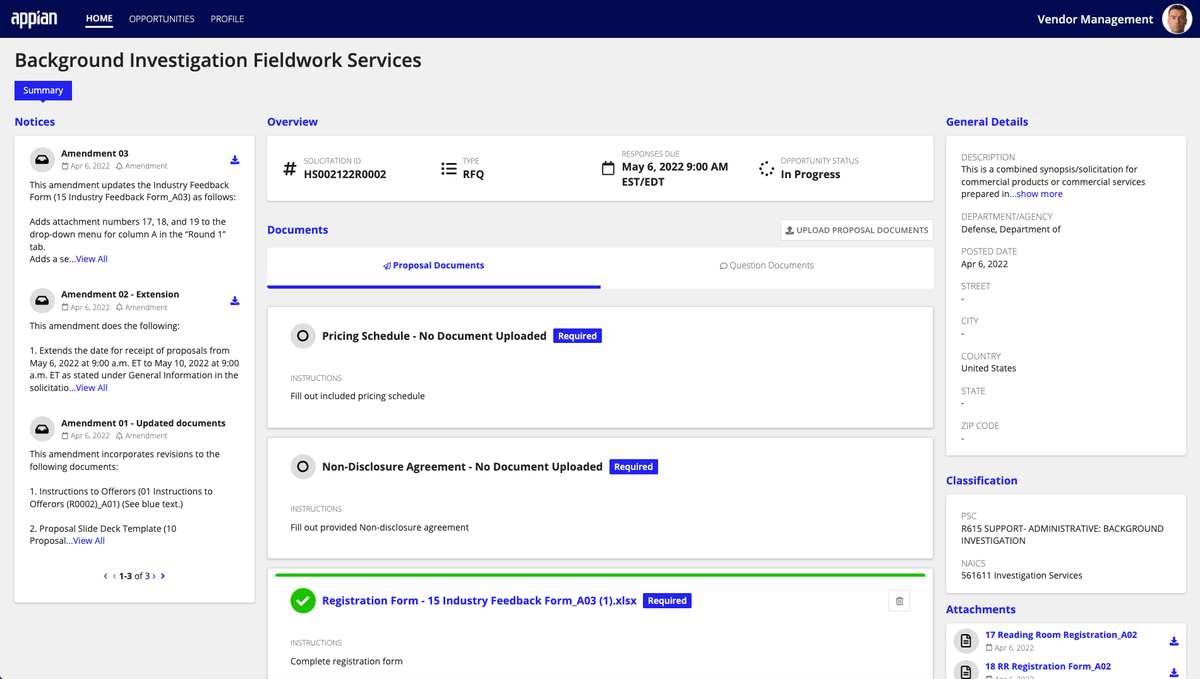This screenshot has height=679, width=1200.
Task: Download 18 RR Registration Form_A02 attachment
Action: click(1174, 672)
